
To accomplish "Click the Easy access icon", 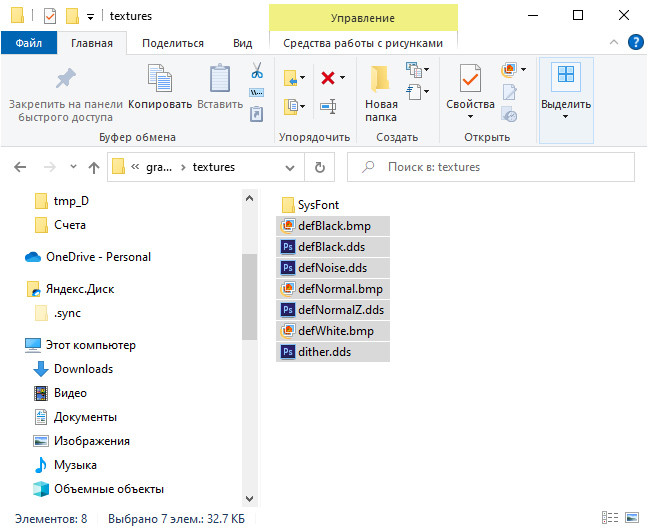I will 414,92.
